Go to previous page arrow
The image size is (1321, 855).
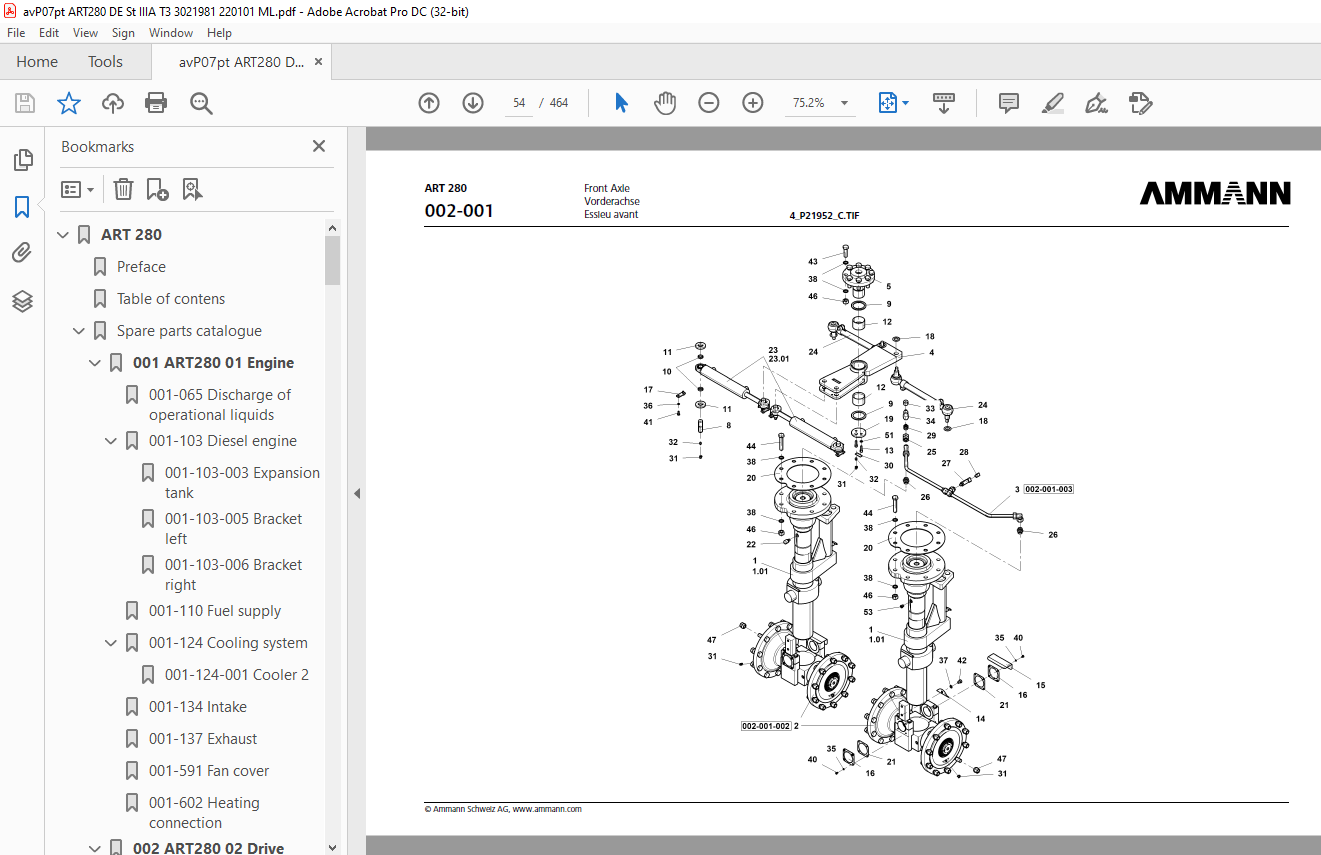click(429, 103)
